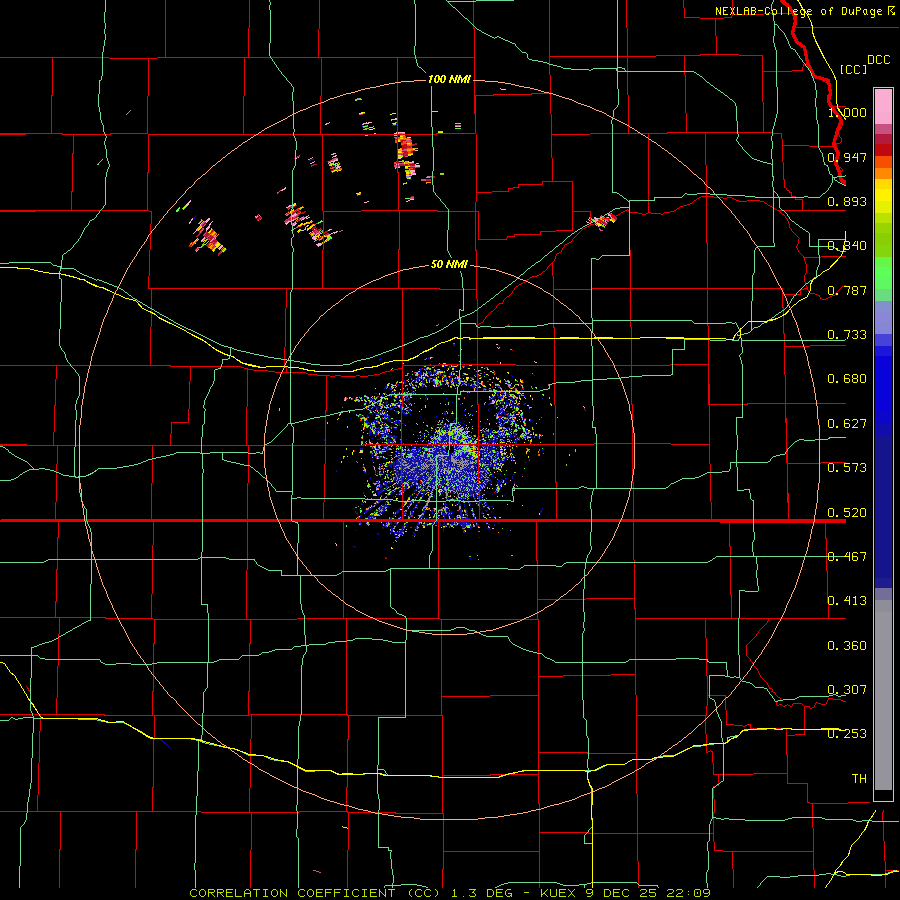Click the 0.360 scale value
The height and width of the screenshot is (900, 900).
(x=847, y=646)
